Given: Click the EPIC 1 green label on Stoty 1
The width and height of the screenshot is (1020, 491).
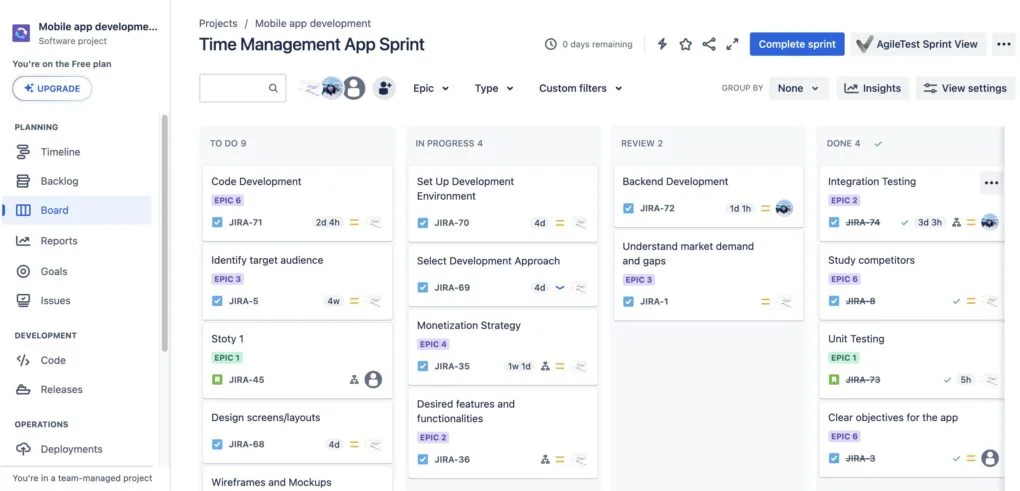Looking at the screenshot, I should [x=227, y=357].
